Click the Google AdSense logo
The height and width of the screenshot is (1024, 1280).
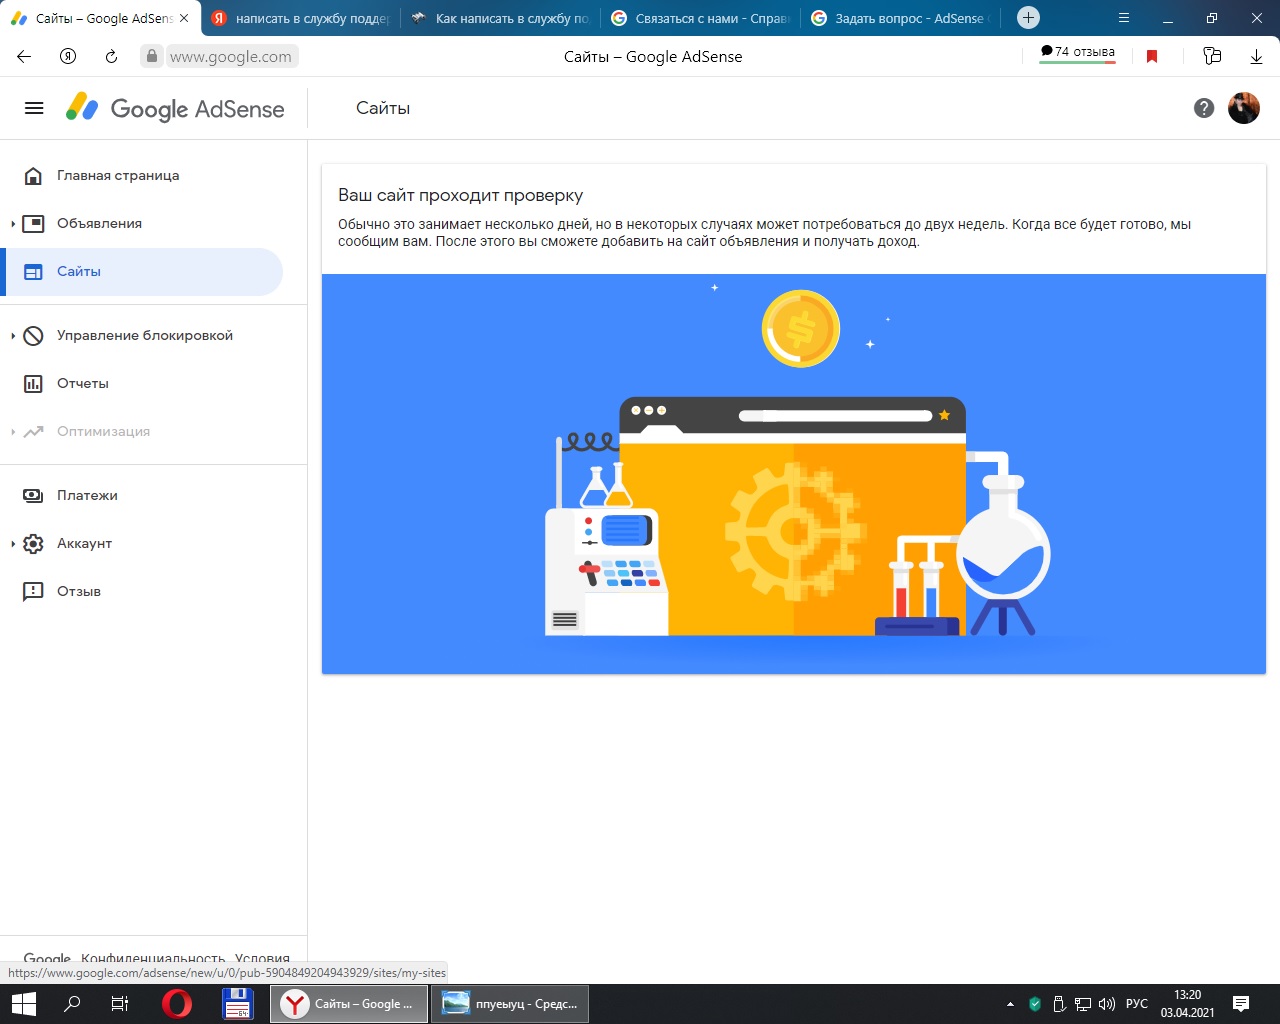coord(175,108)
